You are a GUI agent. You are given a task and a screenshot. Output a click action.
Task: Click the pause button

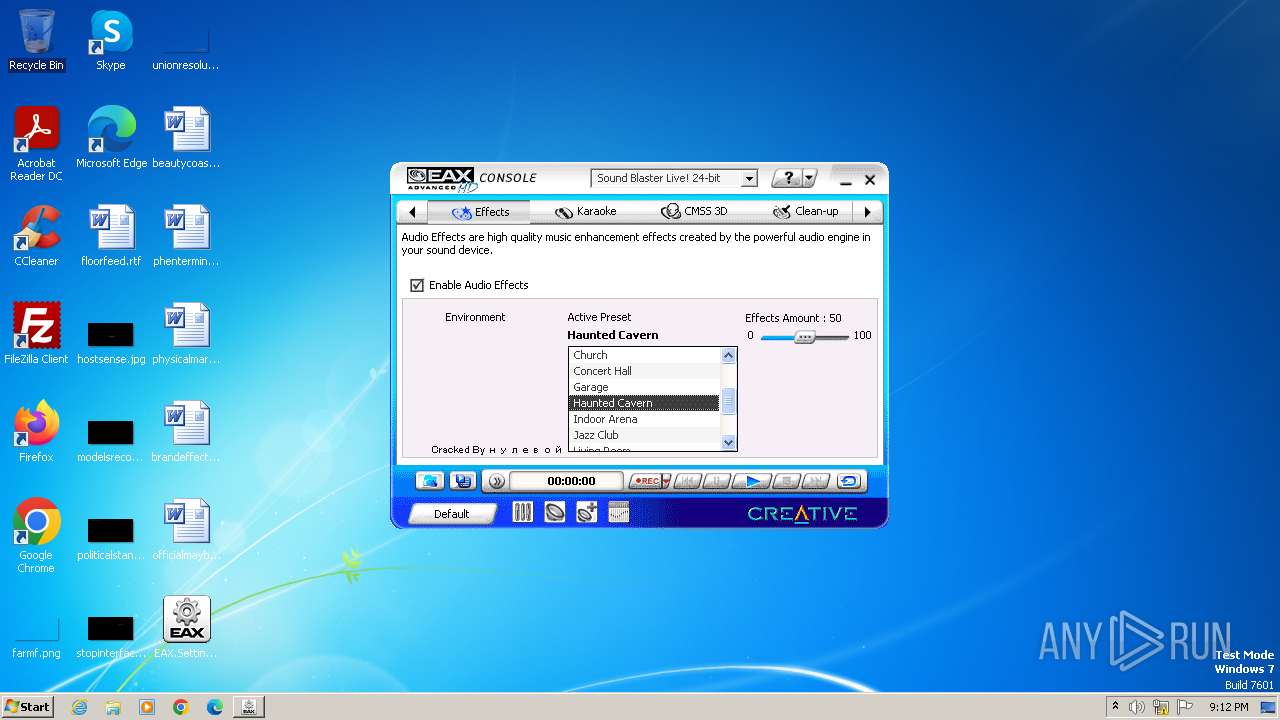[x=716, y=481]
